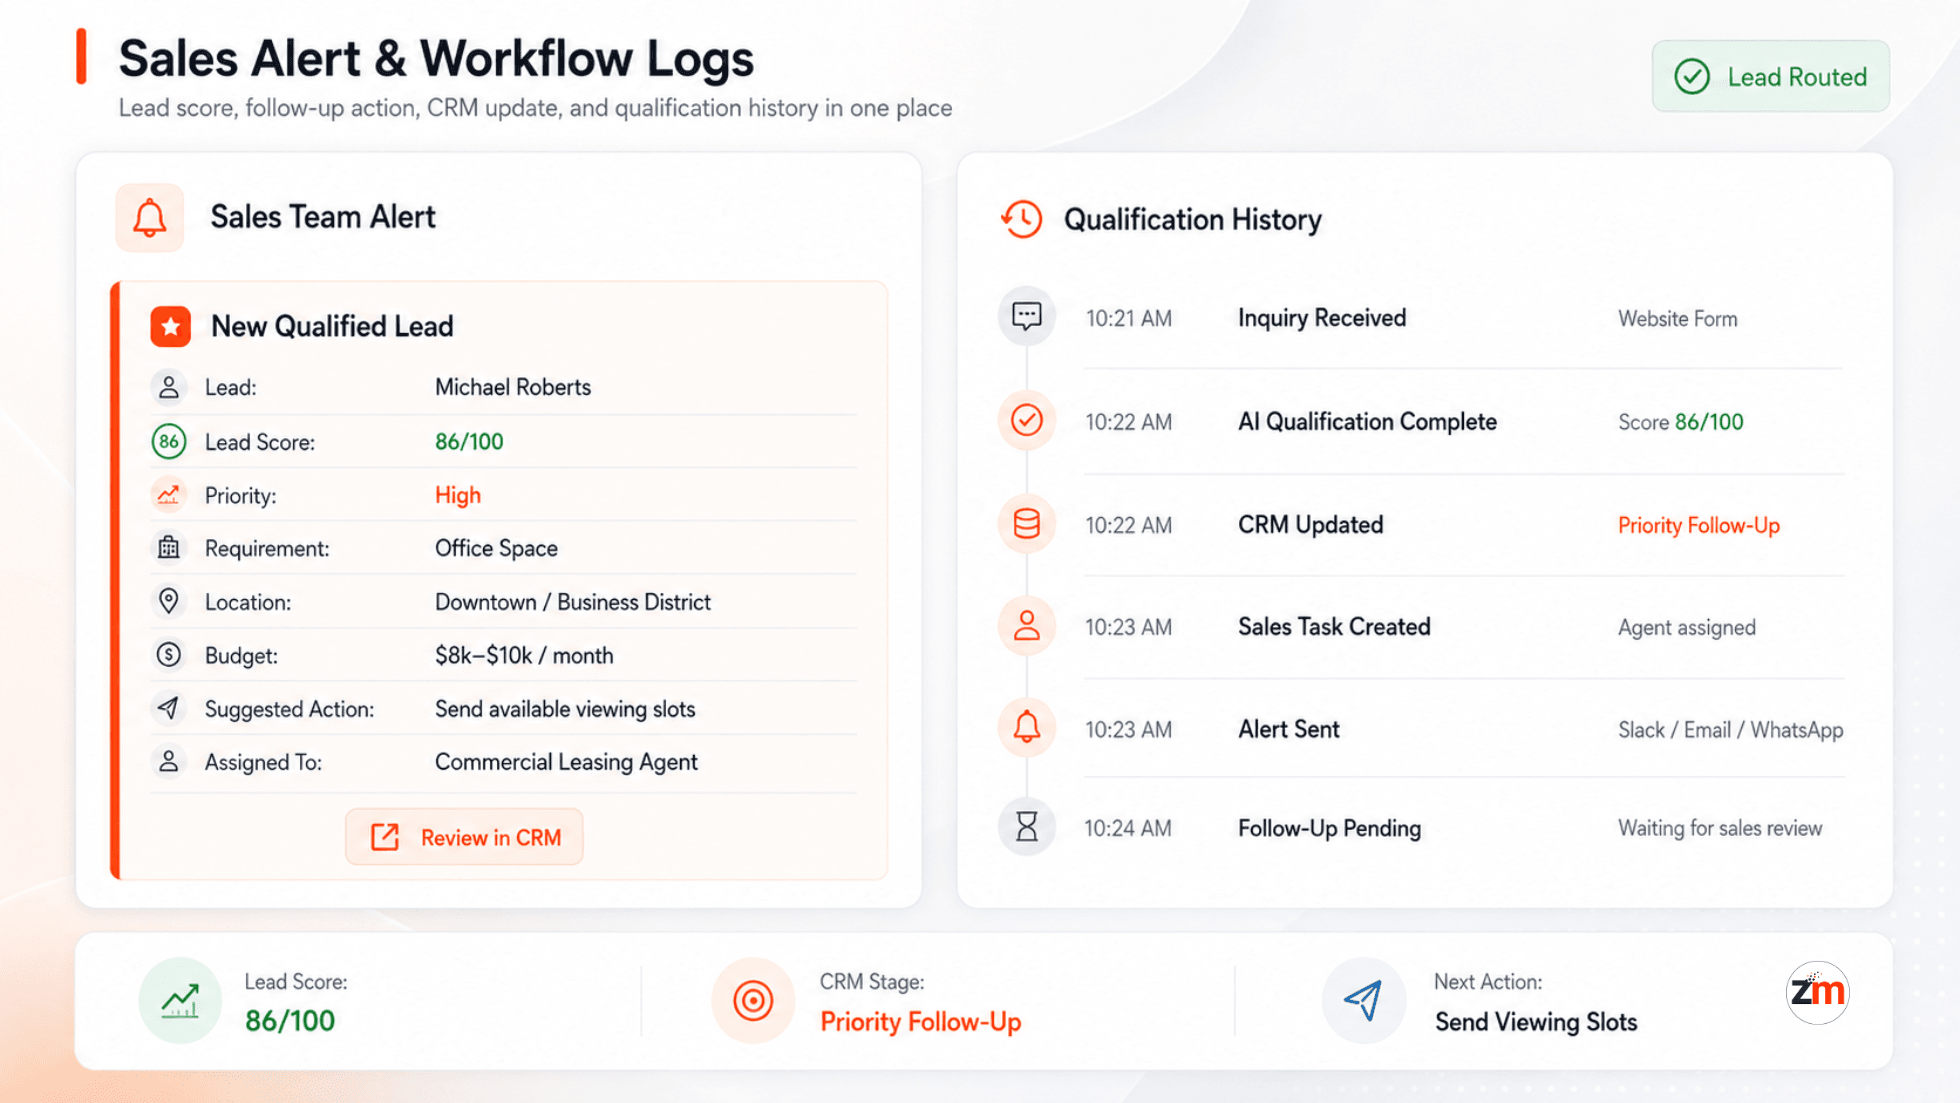Click the green 86 score badge icon

coord(169,441)
